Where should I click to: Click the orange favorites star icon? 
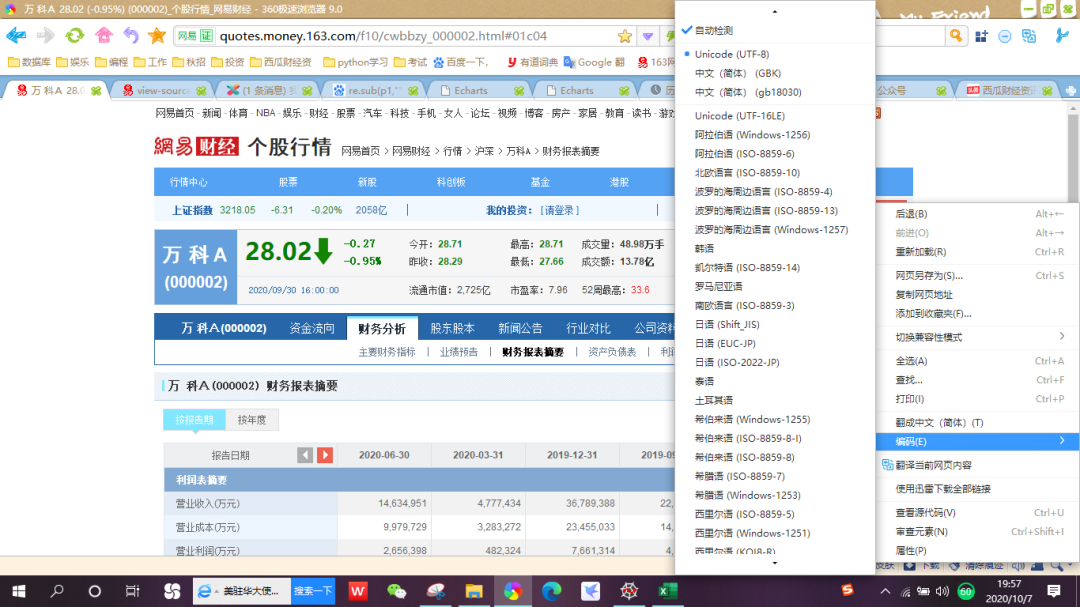pos(157,35)
